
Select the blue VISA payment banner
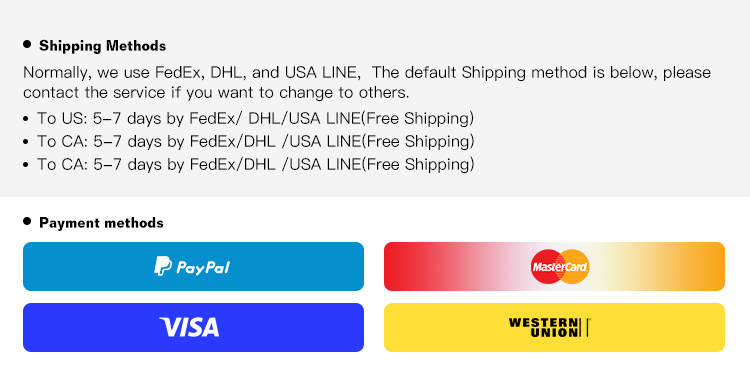pyautogui.click(x=193, y=327)
